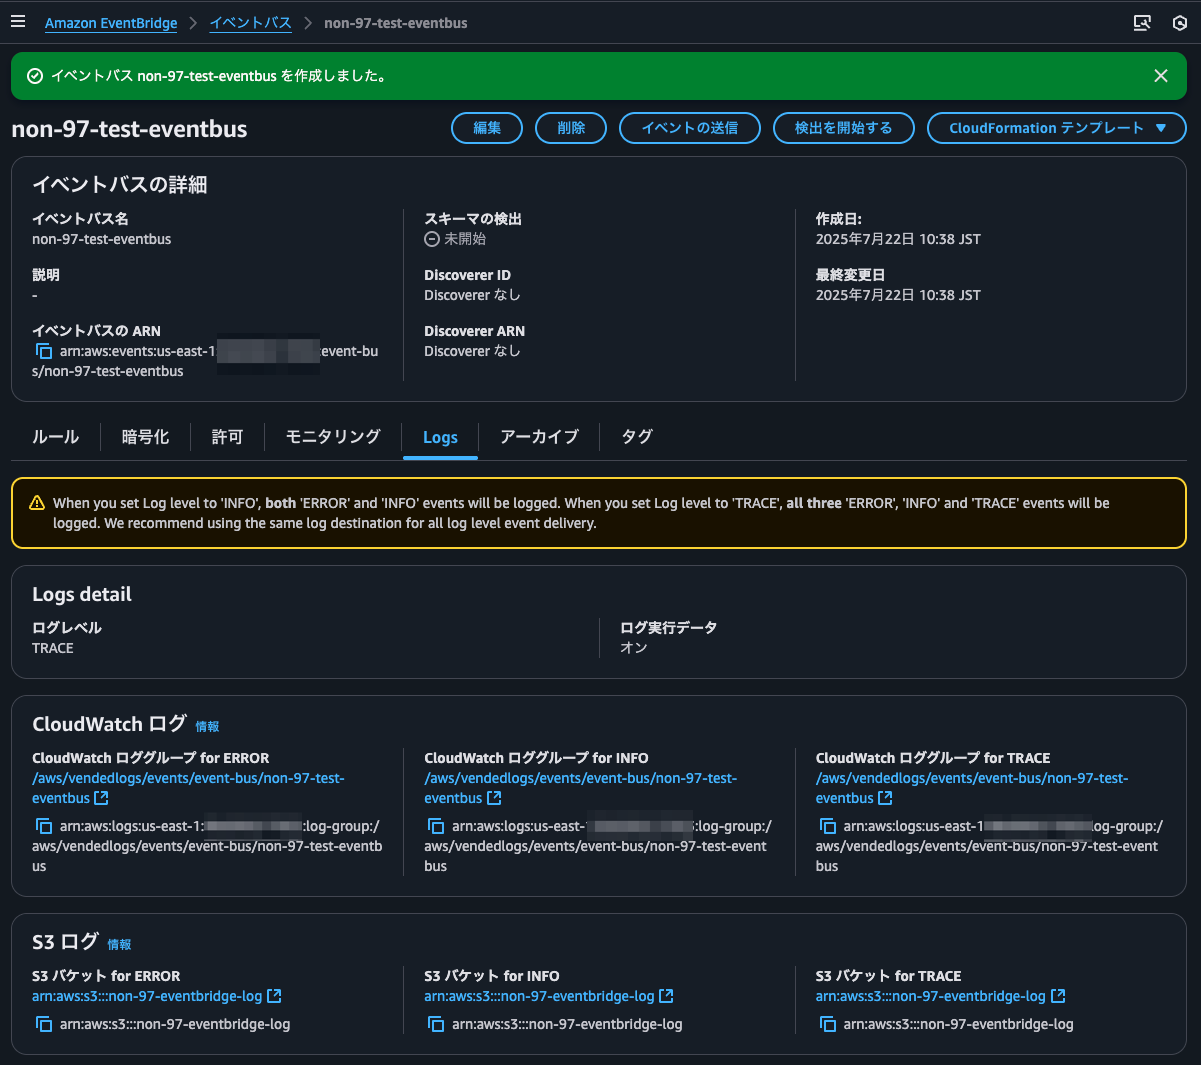Click the 検出を開始する button

tap(844, 128)
